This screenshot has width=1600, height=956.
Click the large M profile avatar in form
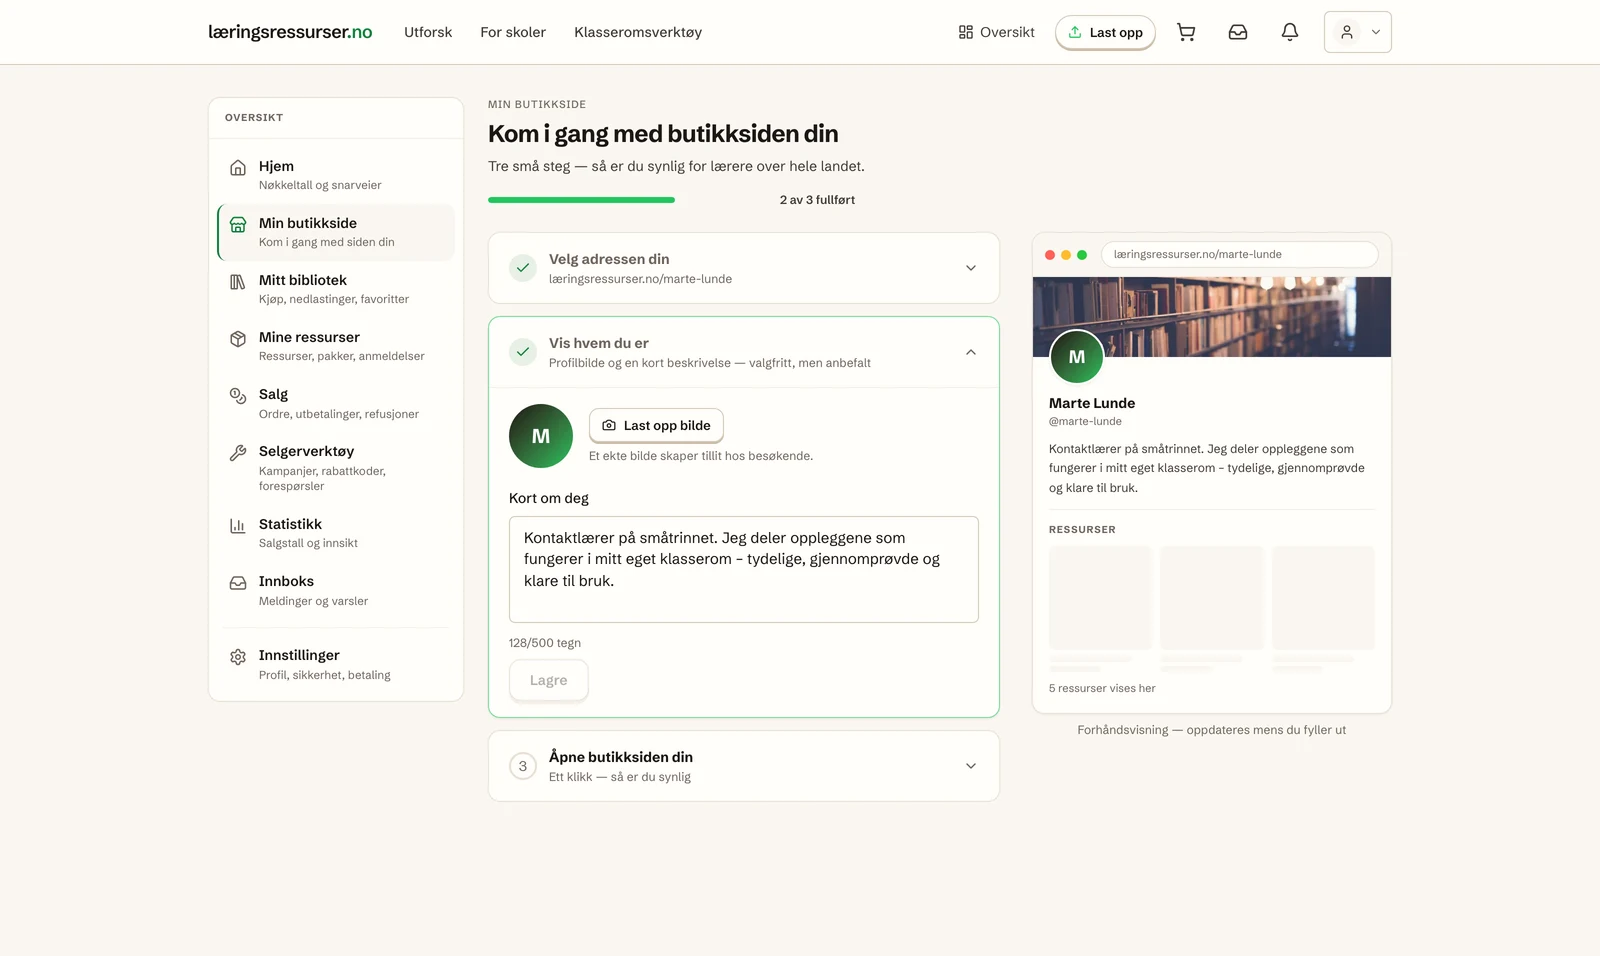click(541, 436)
